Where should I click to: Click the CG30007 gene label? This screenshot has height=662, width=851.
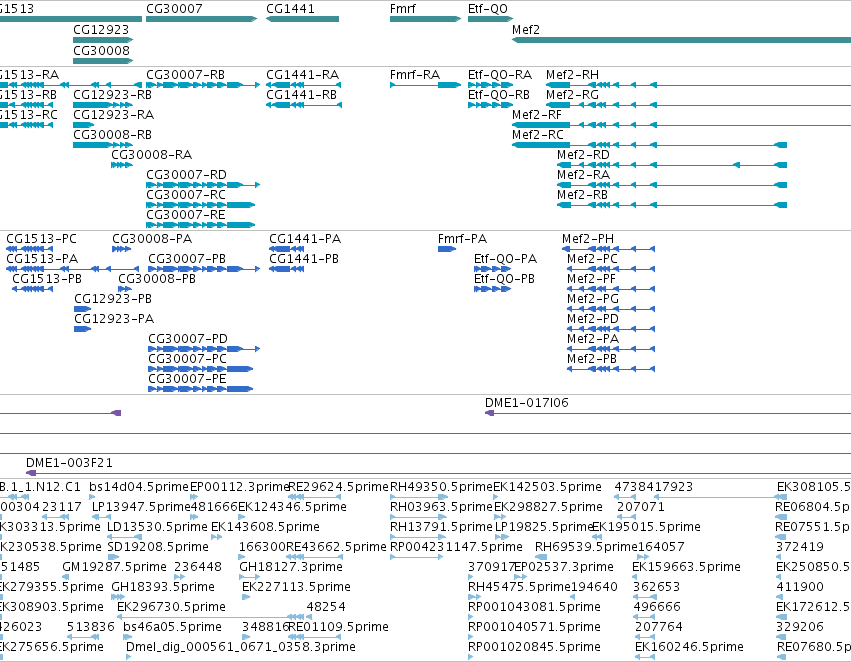coord(174,9)
